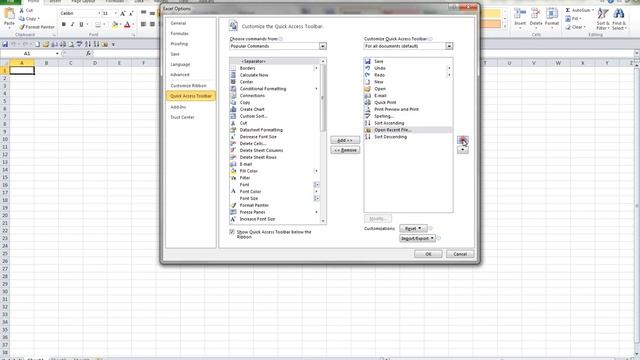Click cell A1 in the worksheet
The image size is (640, 360).
tap(22, 71)
